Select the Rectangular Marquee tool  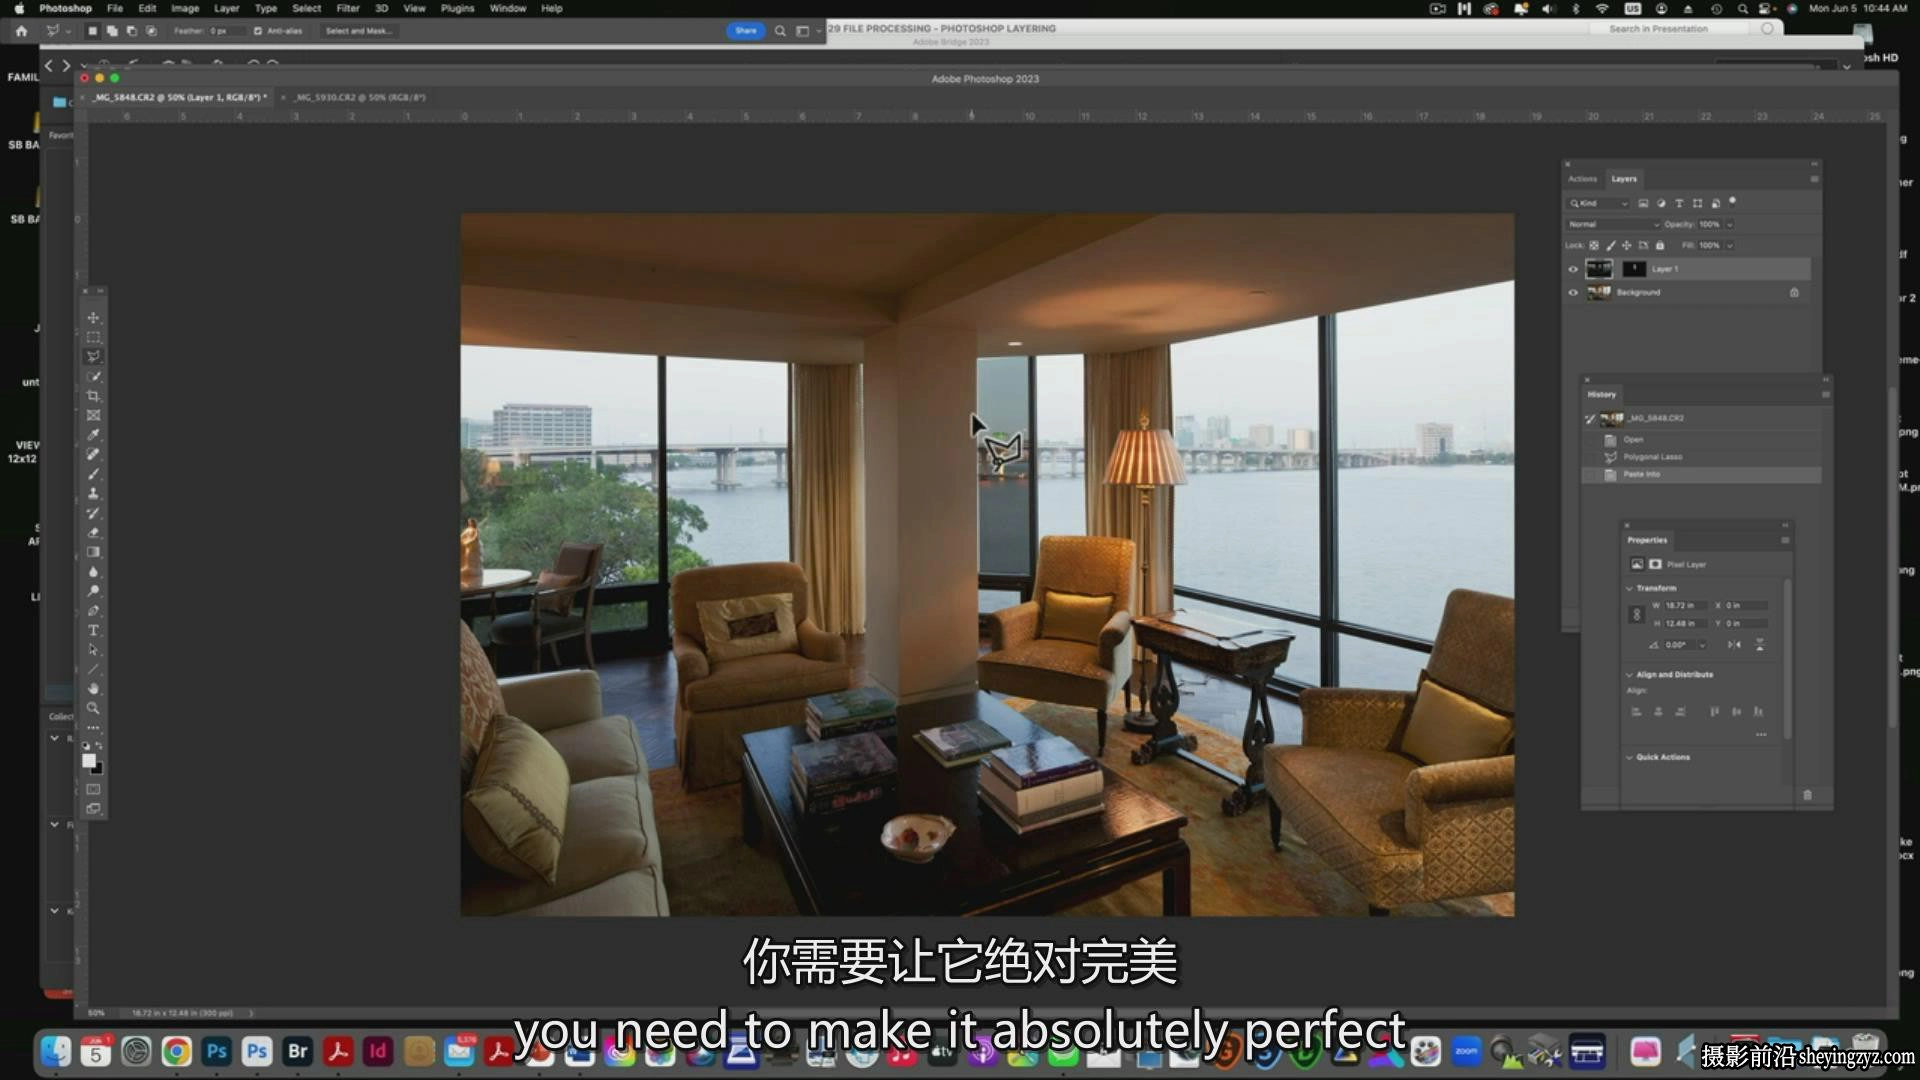point(93,337)
